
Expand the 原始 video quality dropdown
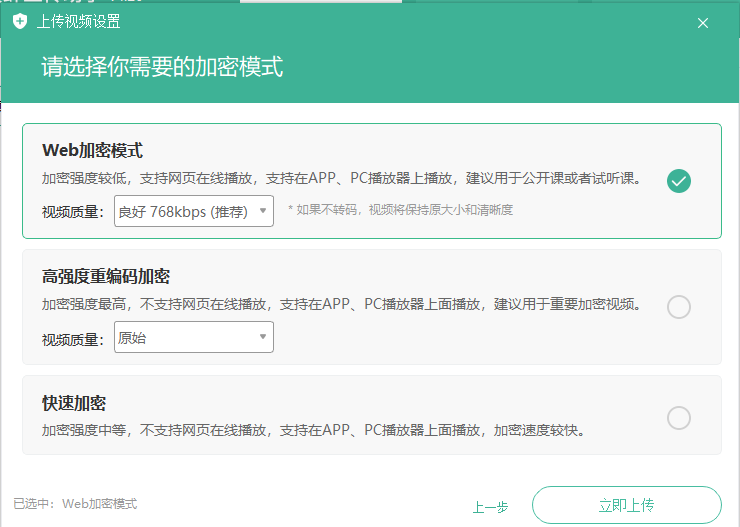point(194,338)
